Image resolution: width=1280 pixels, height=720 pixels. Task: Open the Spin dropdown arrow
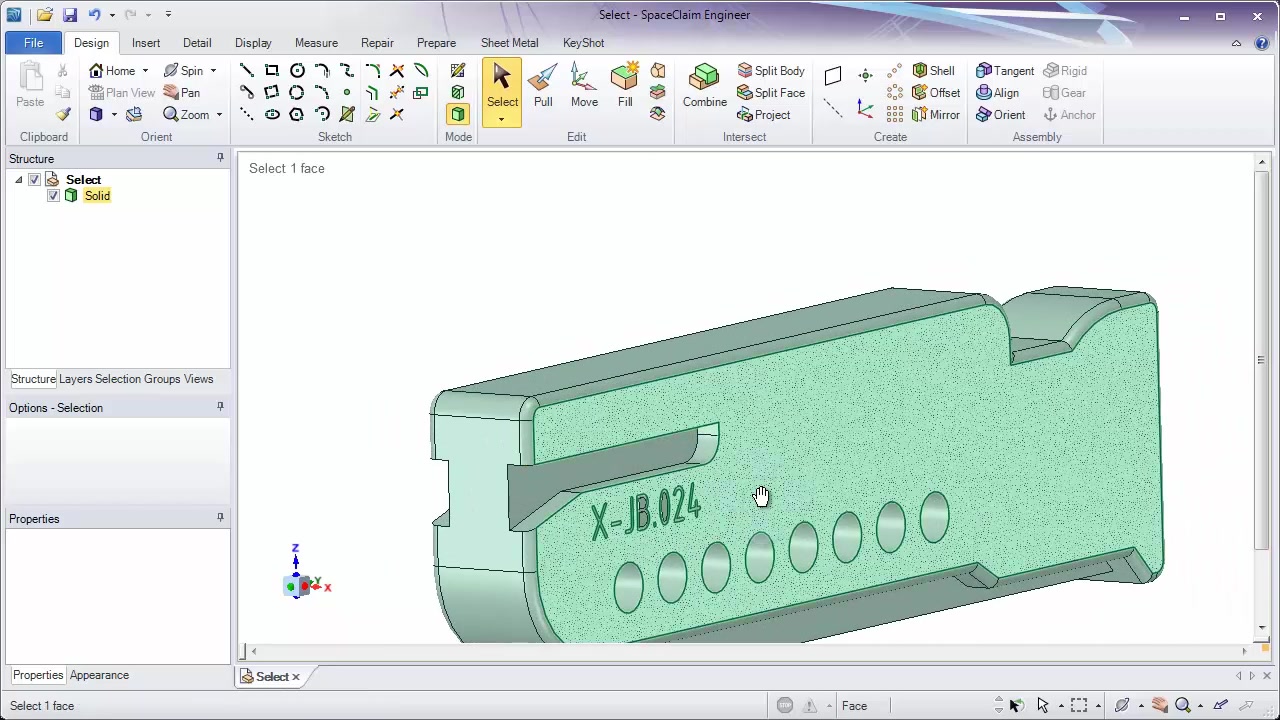(213, 71)
